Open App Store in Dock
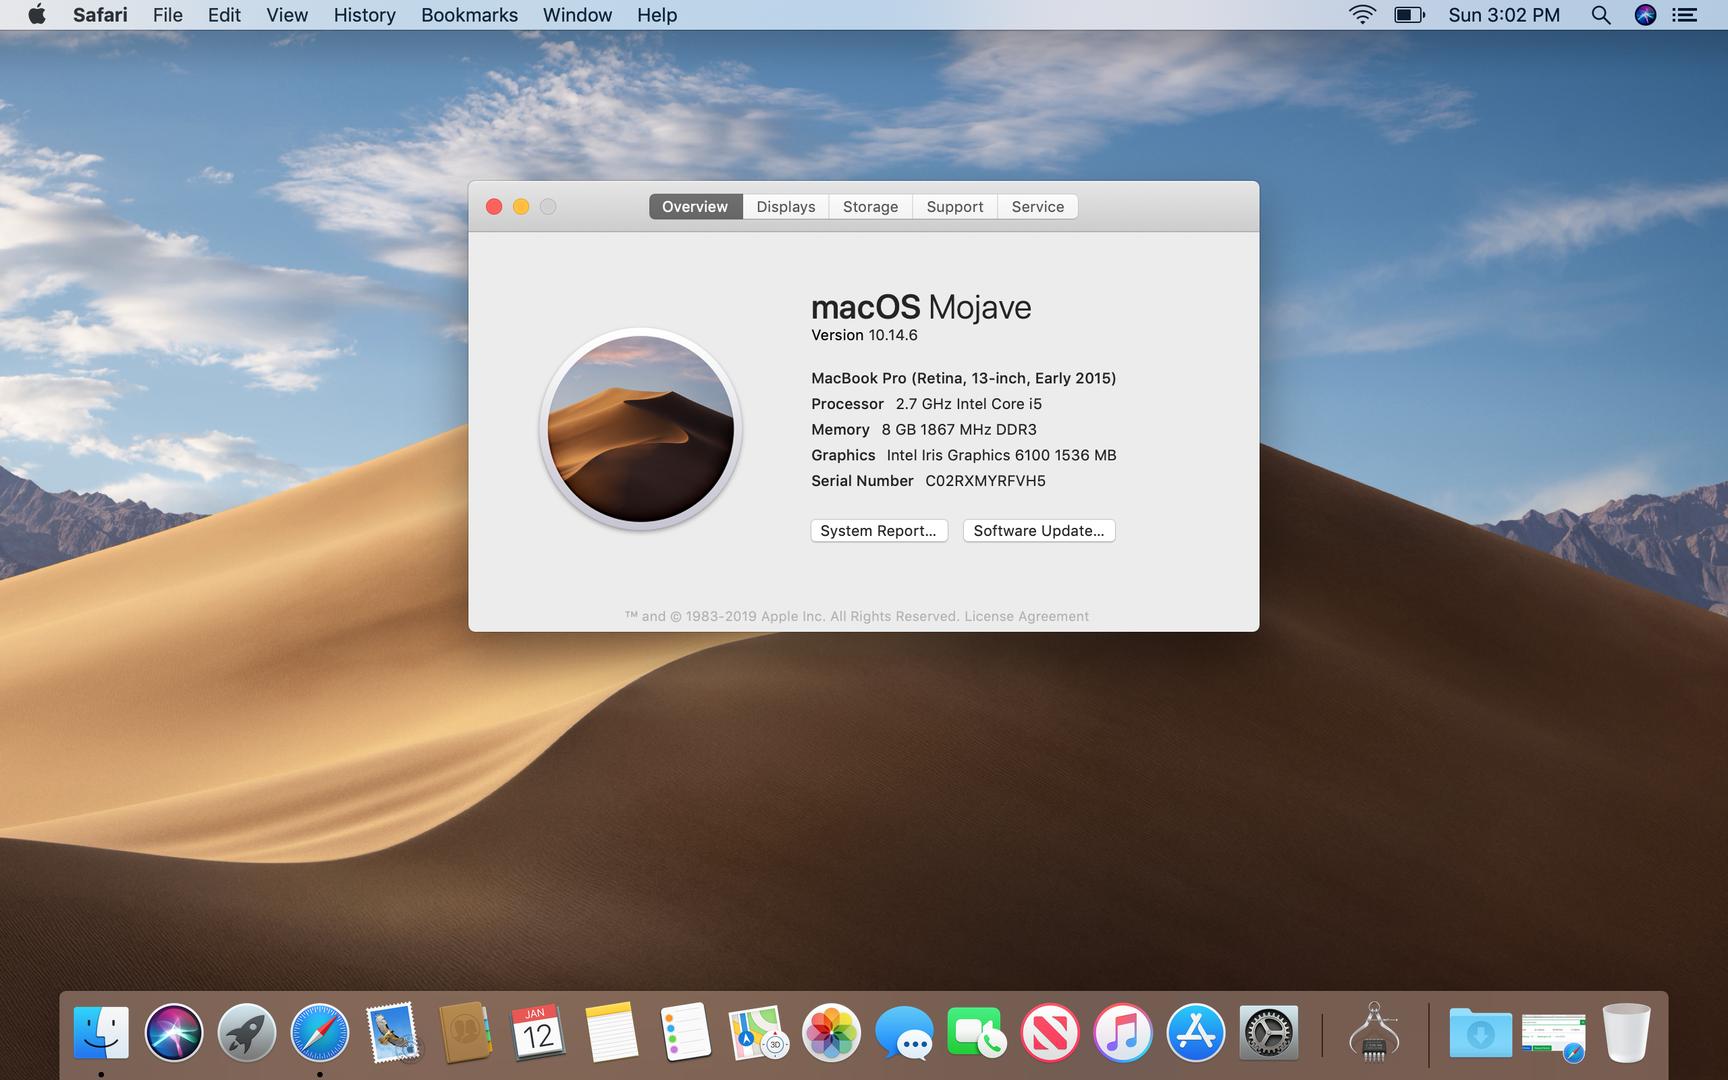 (x=1196, y=1033)
